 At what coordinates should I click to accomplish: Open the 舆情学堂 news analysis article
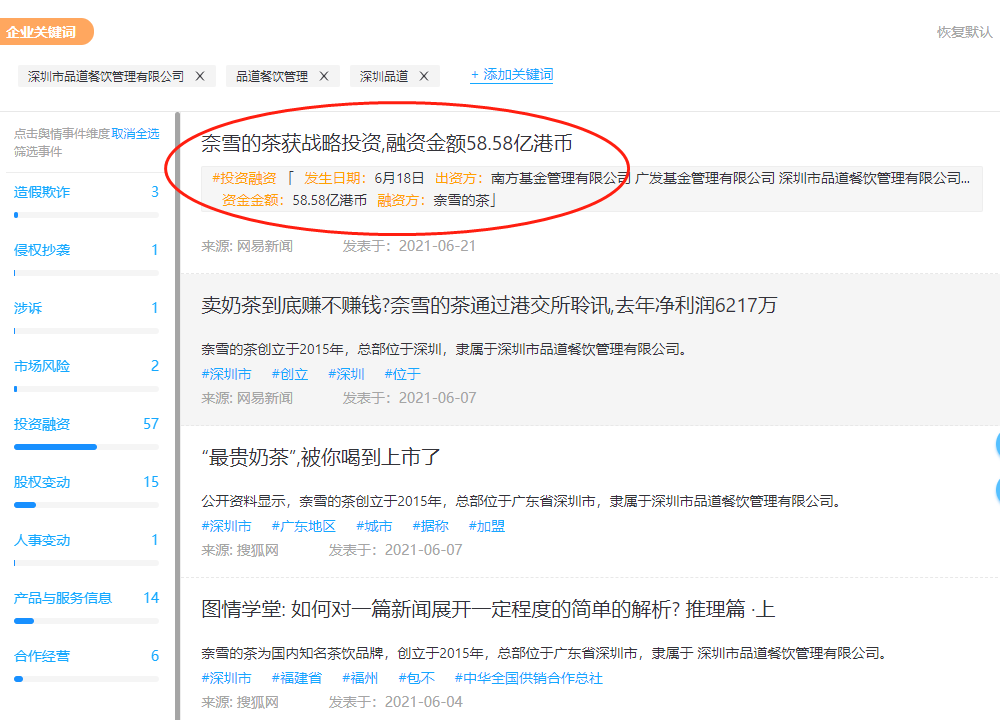pos(489,609)
